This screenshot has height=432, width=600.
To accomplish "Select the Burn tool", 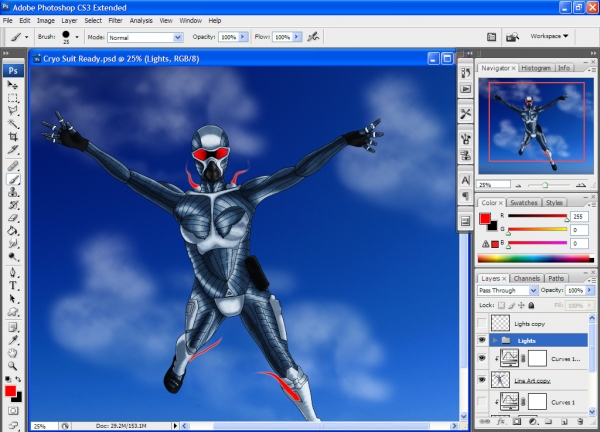I will click(x=13, y=256).
